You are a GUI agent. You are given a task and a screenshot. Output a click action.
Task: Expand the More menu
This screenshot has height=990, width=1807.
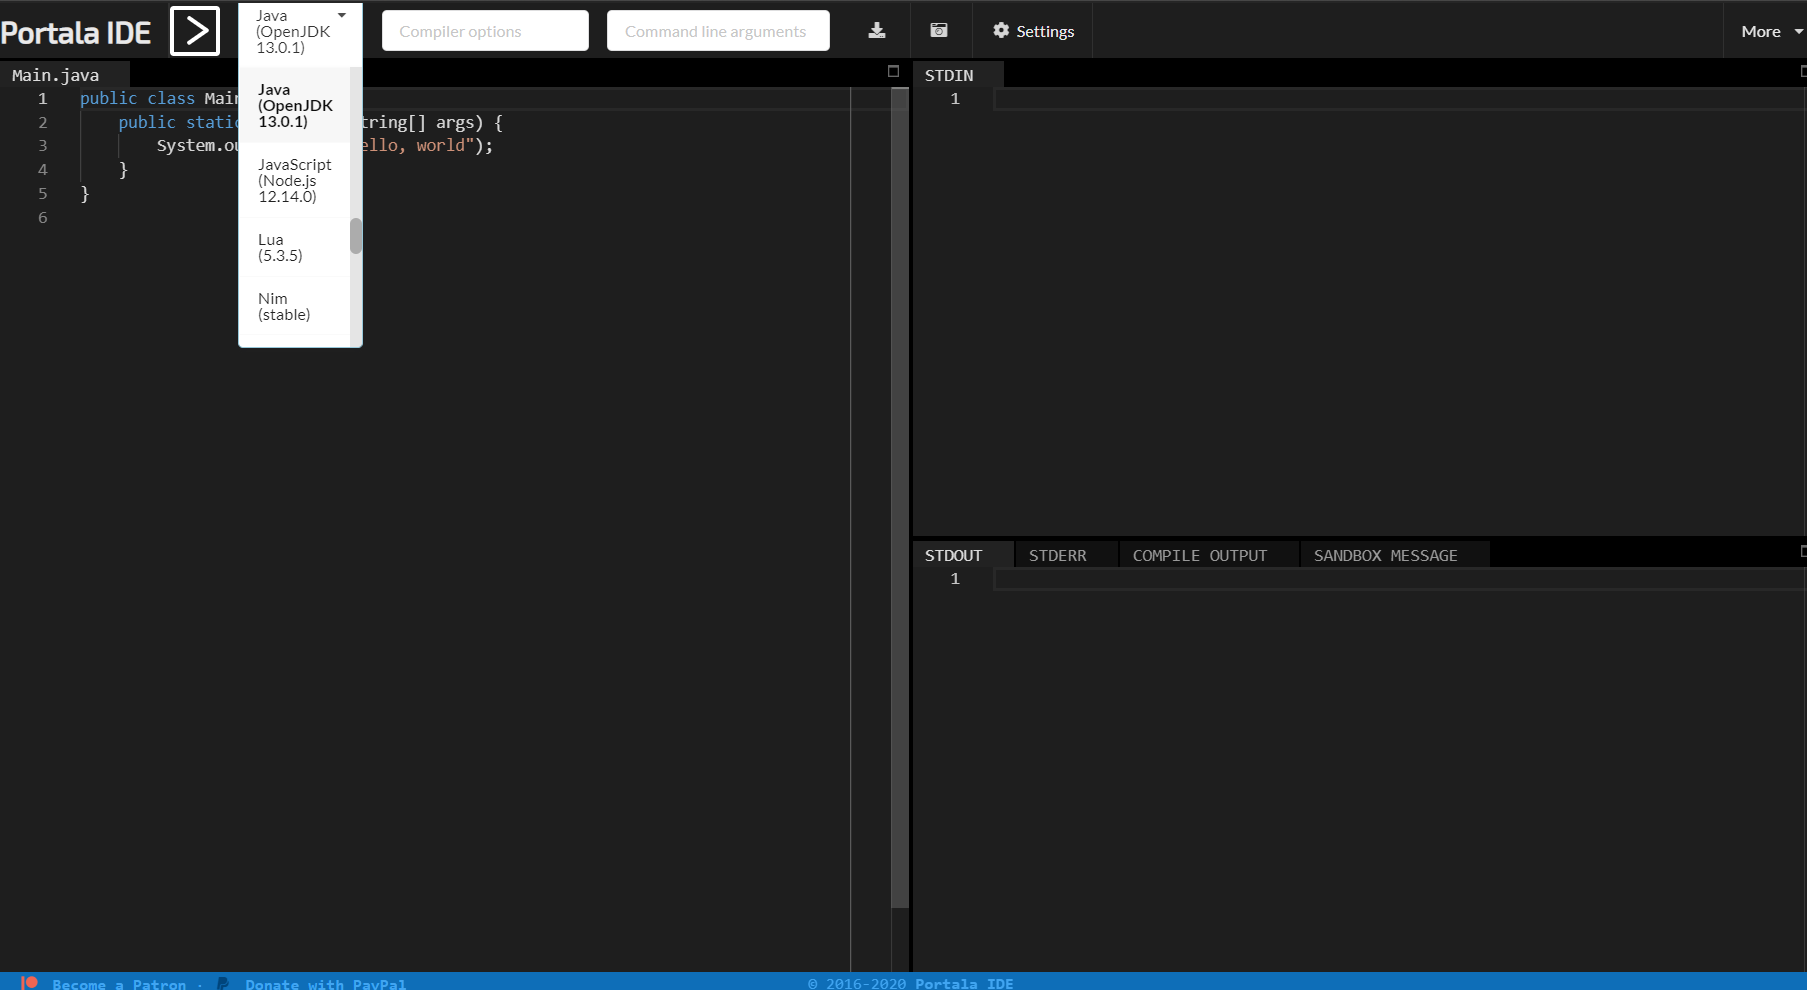pos(1770,31)
